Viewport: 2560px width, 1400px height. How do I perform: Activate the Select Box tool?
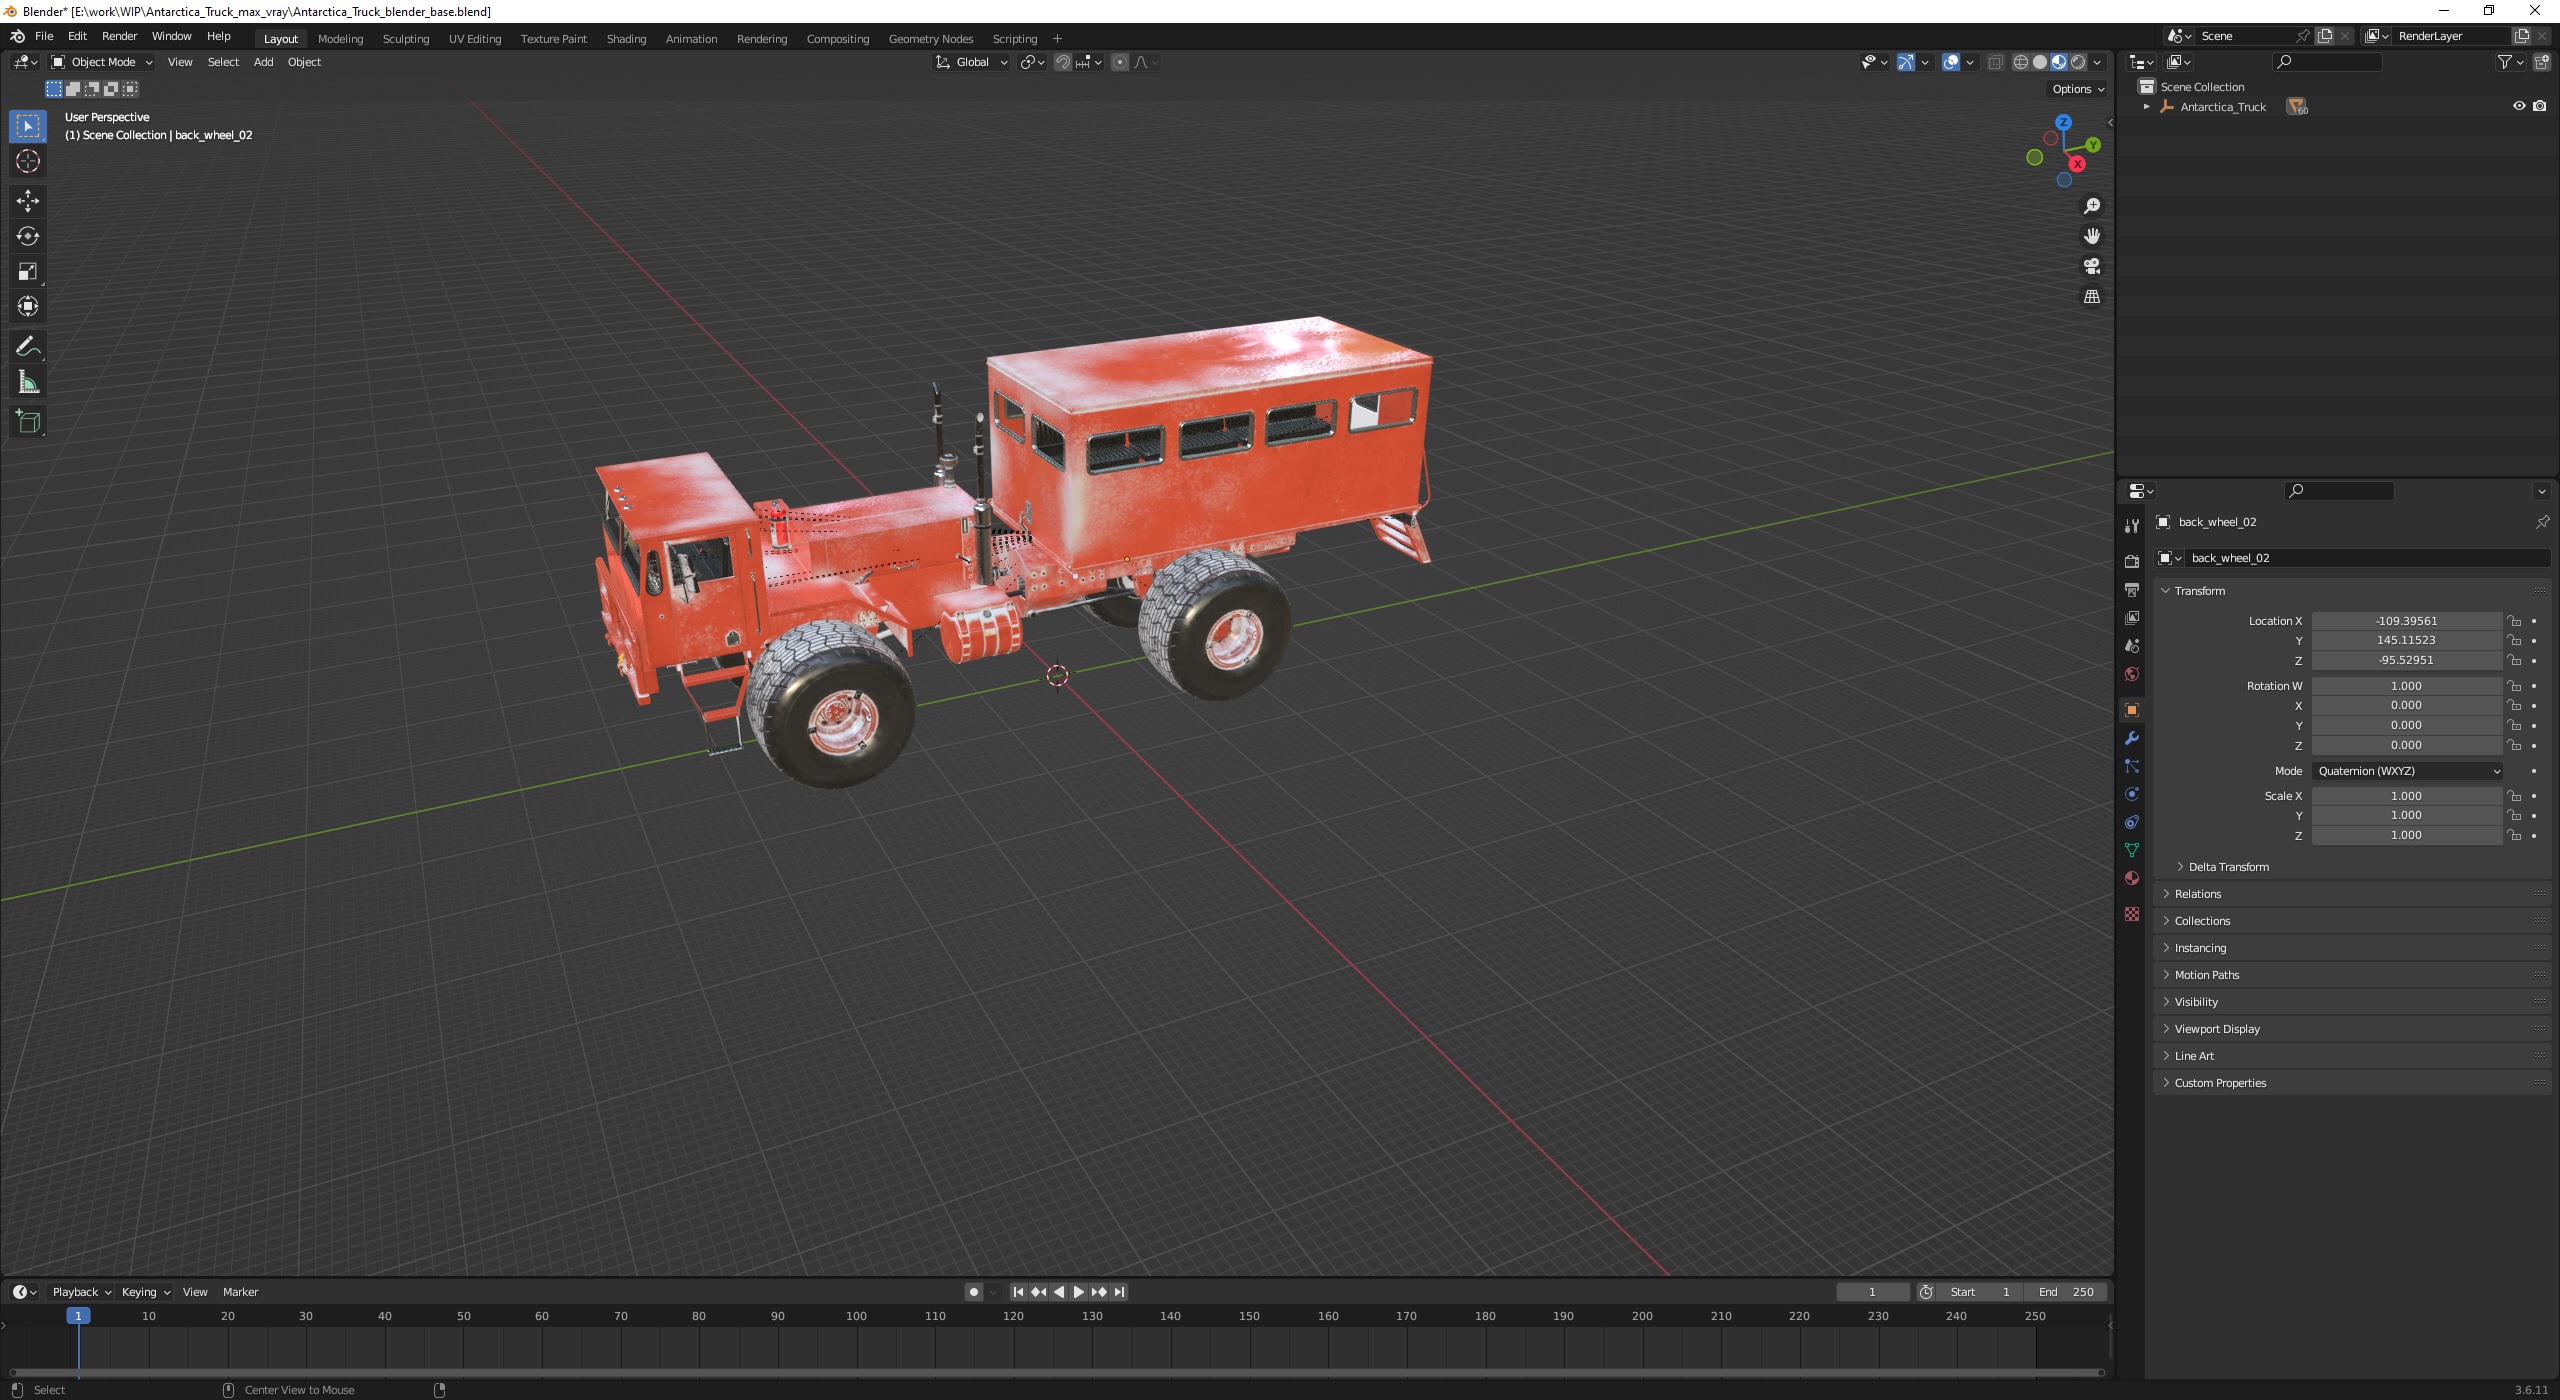click(28, 126)
